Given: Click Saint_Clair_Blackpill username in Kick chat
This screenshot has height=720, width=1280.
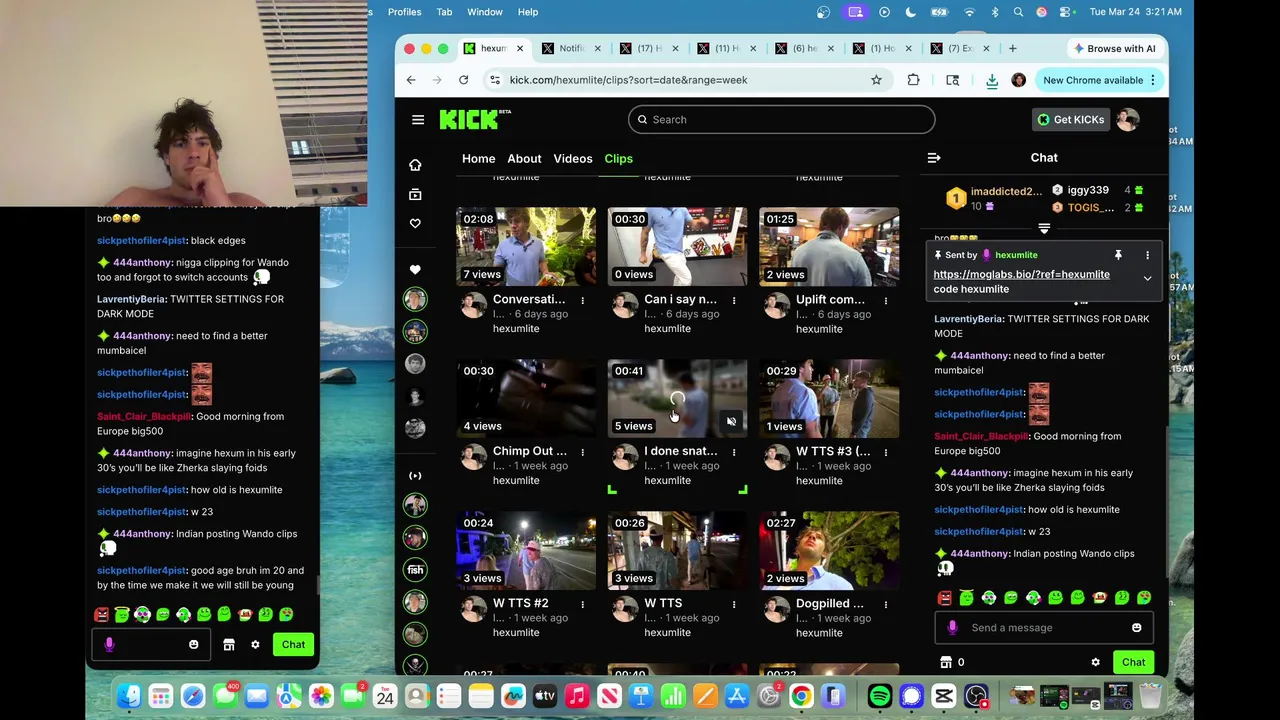Looking at the screenshot, I should tap(981, 436).
